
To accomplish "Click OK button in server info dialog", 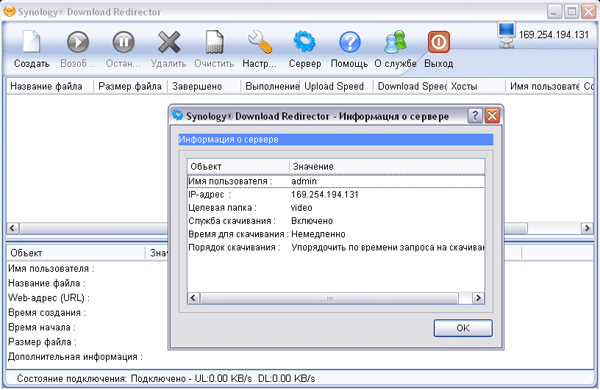I will click(463, 328).
